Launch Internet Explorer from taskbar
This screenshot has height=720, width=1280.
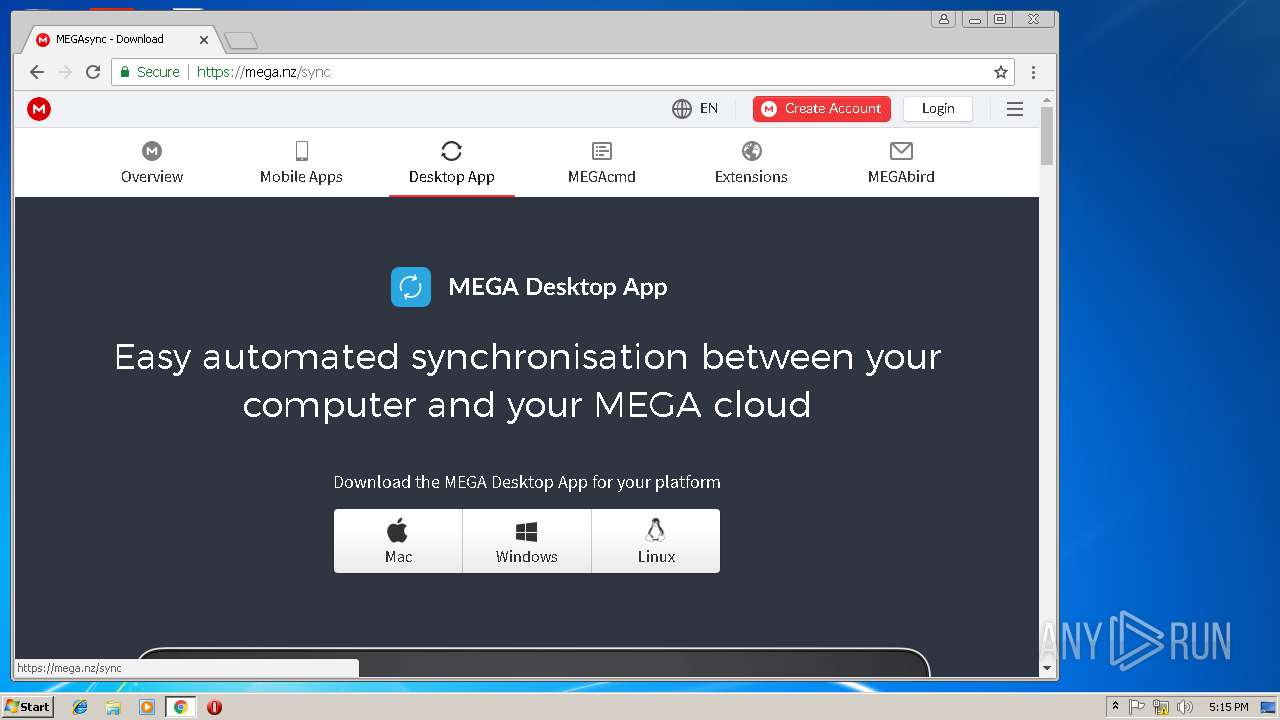coord(80,707)
